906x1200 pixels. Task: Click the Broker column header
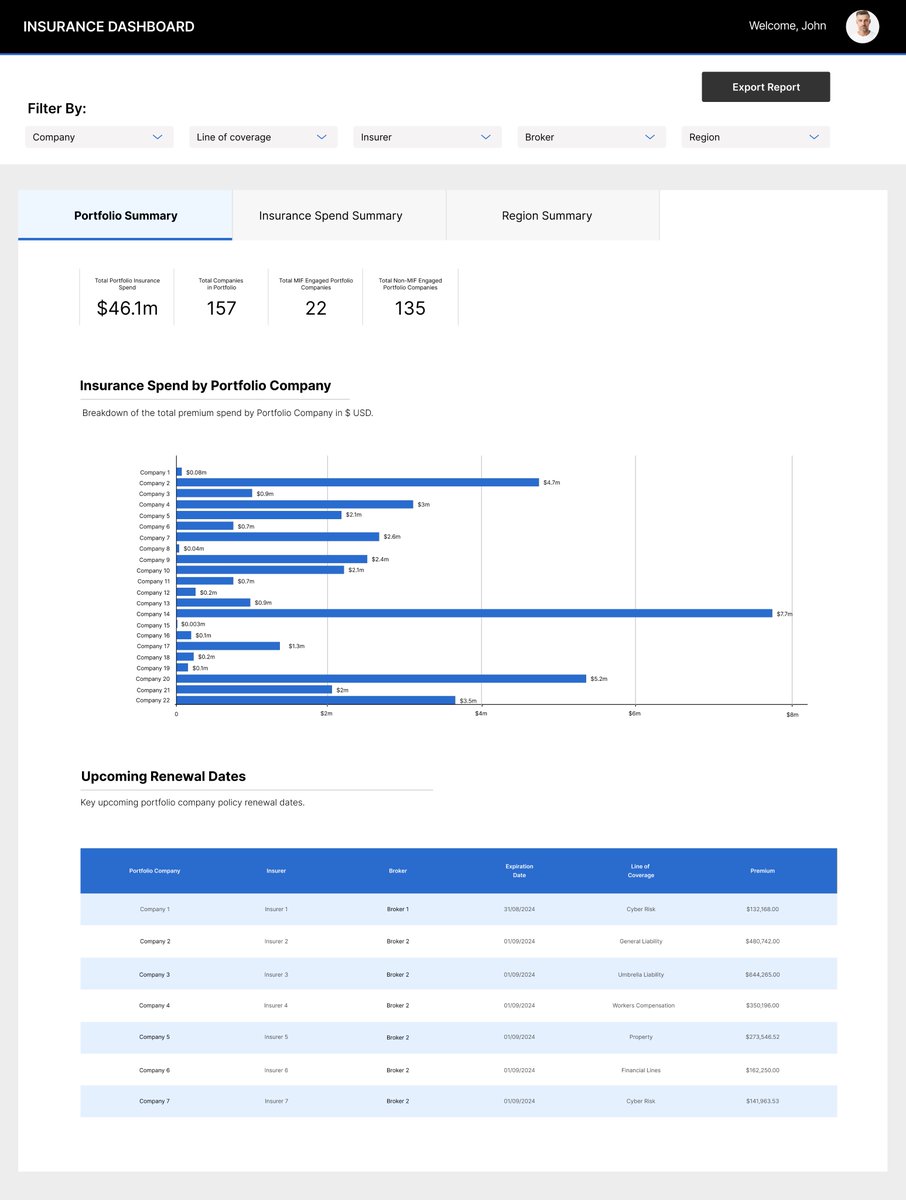point(398,871)
